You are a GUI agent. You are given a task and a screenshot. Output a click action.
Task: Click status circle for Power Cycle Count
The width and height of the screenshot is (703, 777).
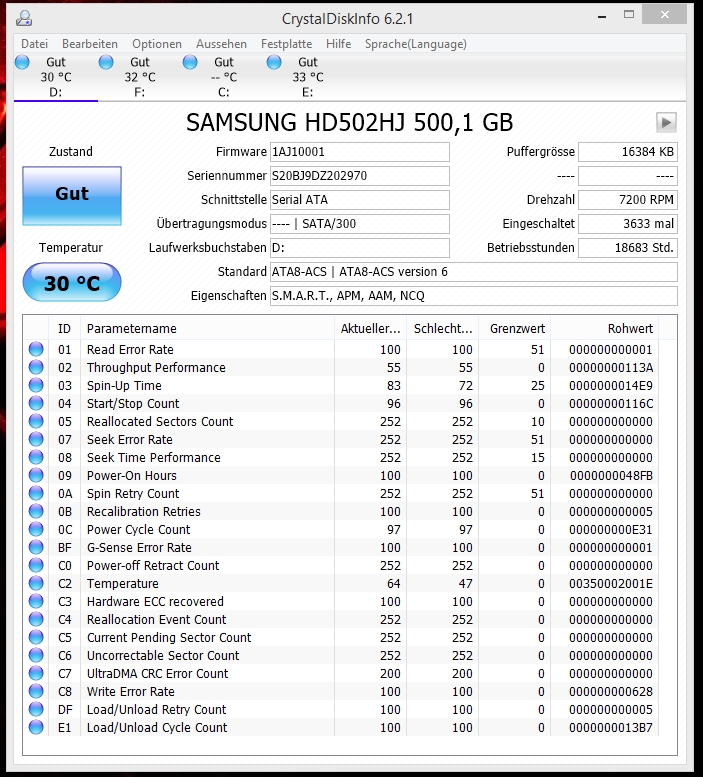coord(36,529)
